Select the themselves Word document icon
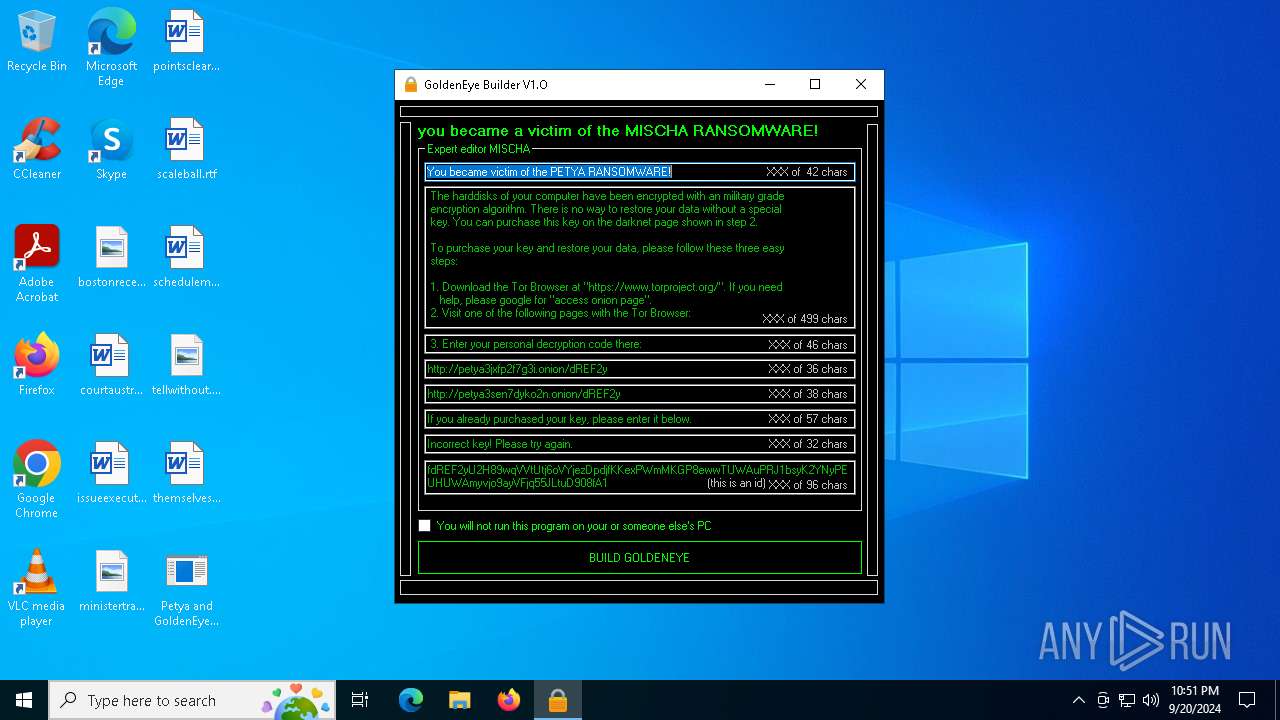The height and width of the screenshot is (720, 1280). tap(186, 474)
